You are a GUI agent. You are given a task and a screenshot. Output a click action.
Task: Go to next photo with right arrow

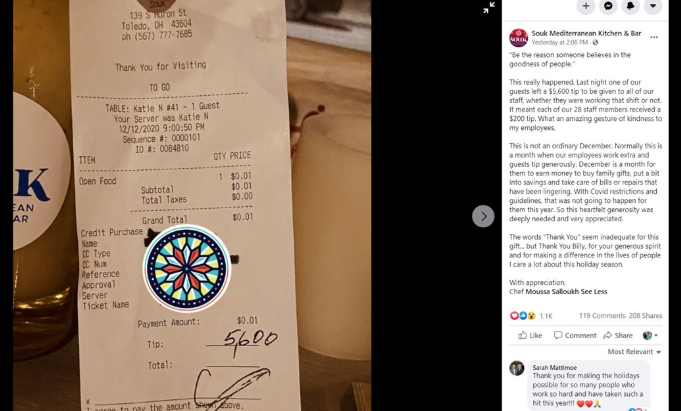click(483, 216)
